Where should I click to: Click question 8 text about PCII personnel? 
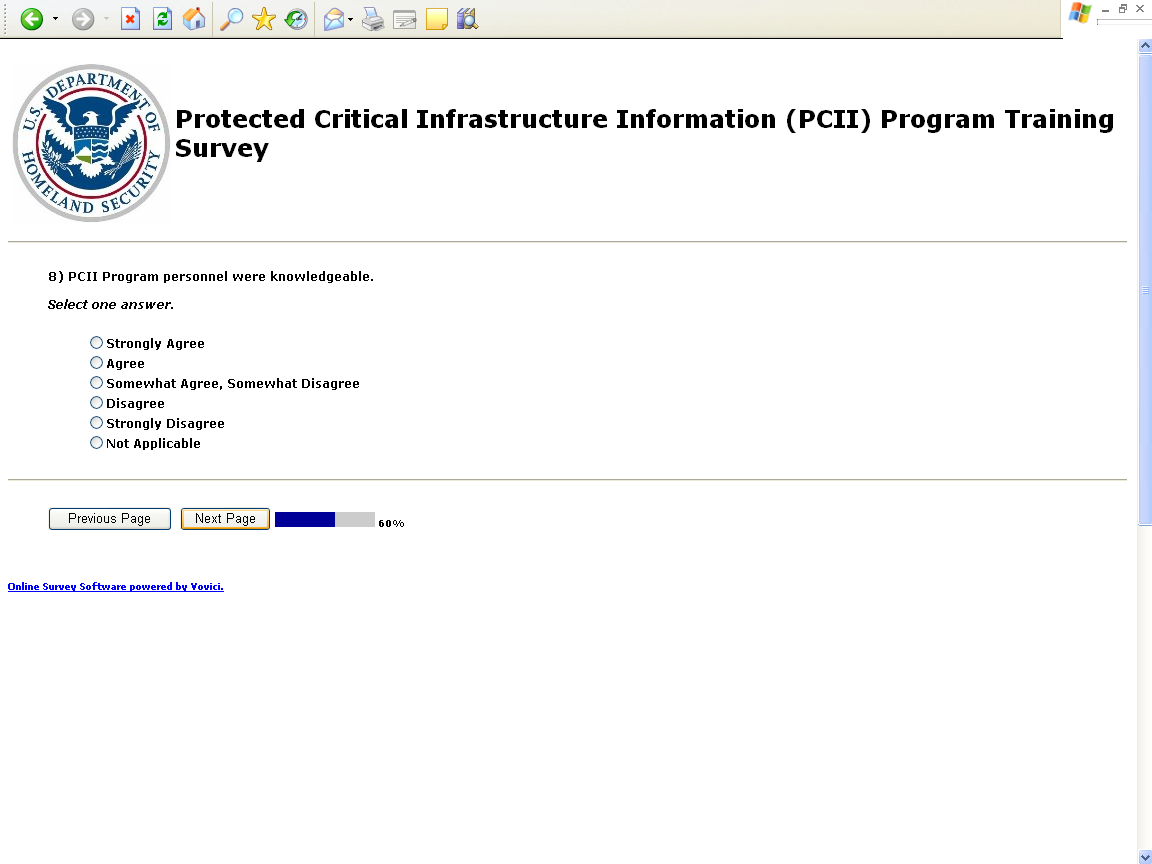pos(211,276)
